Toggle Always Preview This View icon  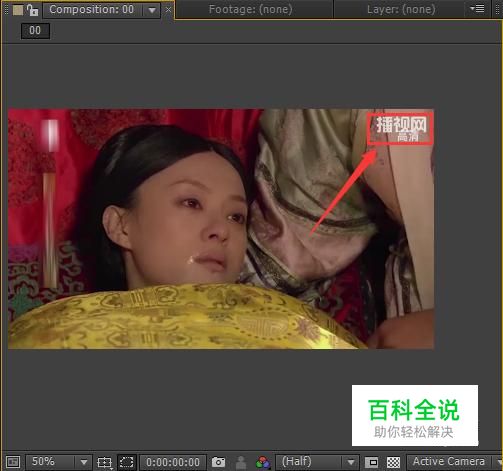tap(13, 462)
